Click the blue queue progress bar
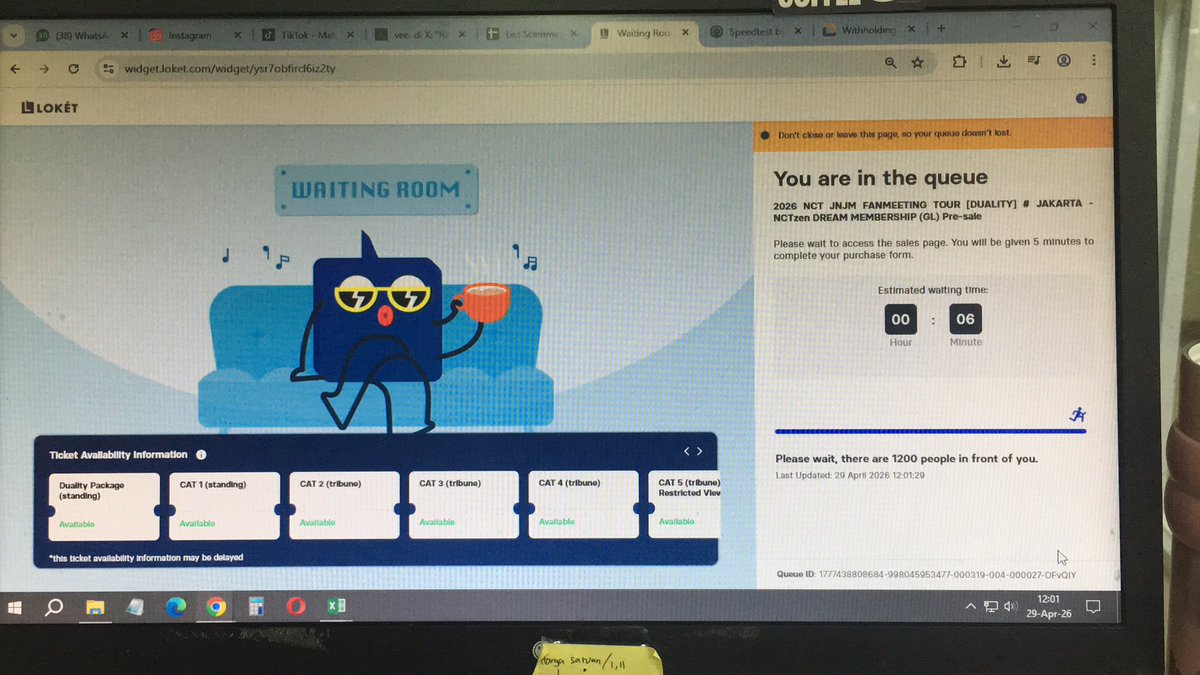Image resolution: width=1200 pixels, height=675 pixels. click(x=930, y=431)
